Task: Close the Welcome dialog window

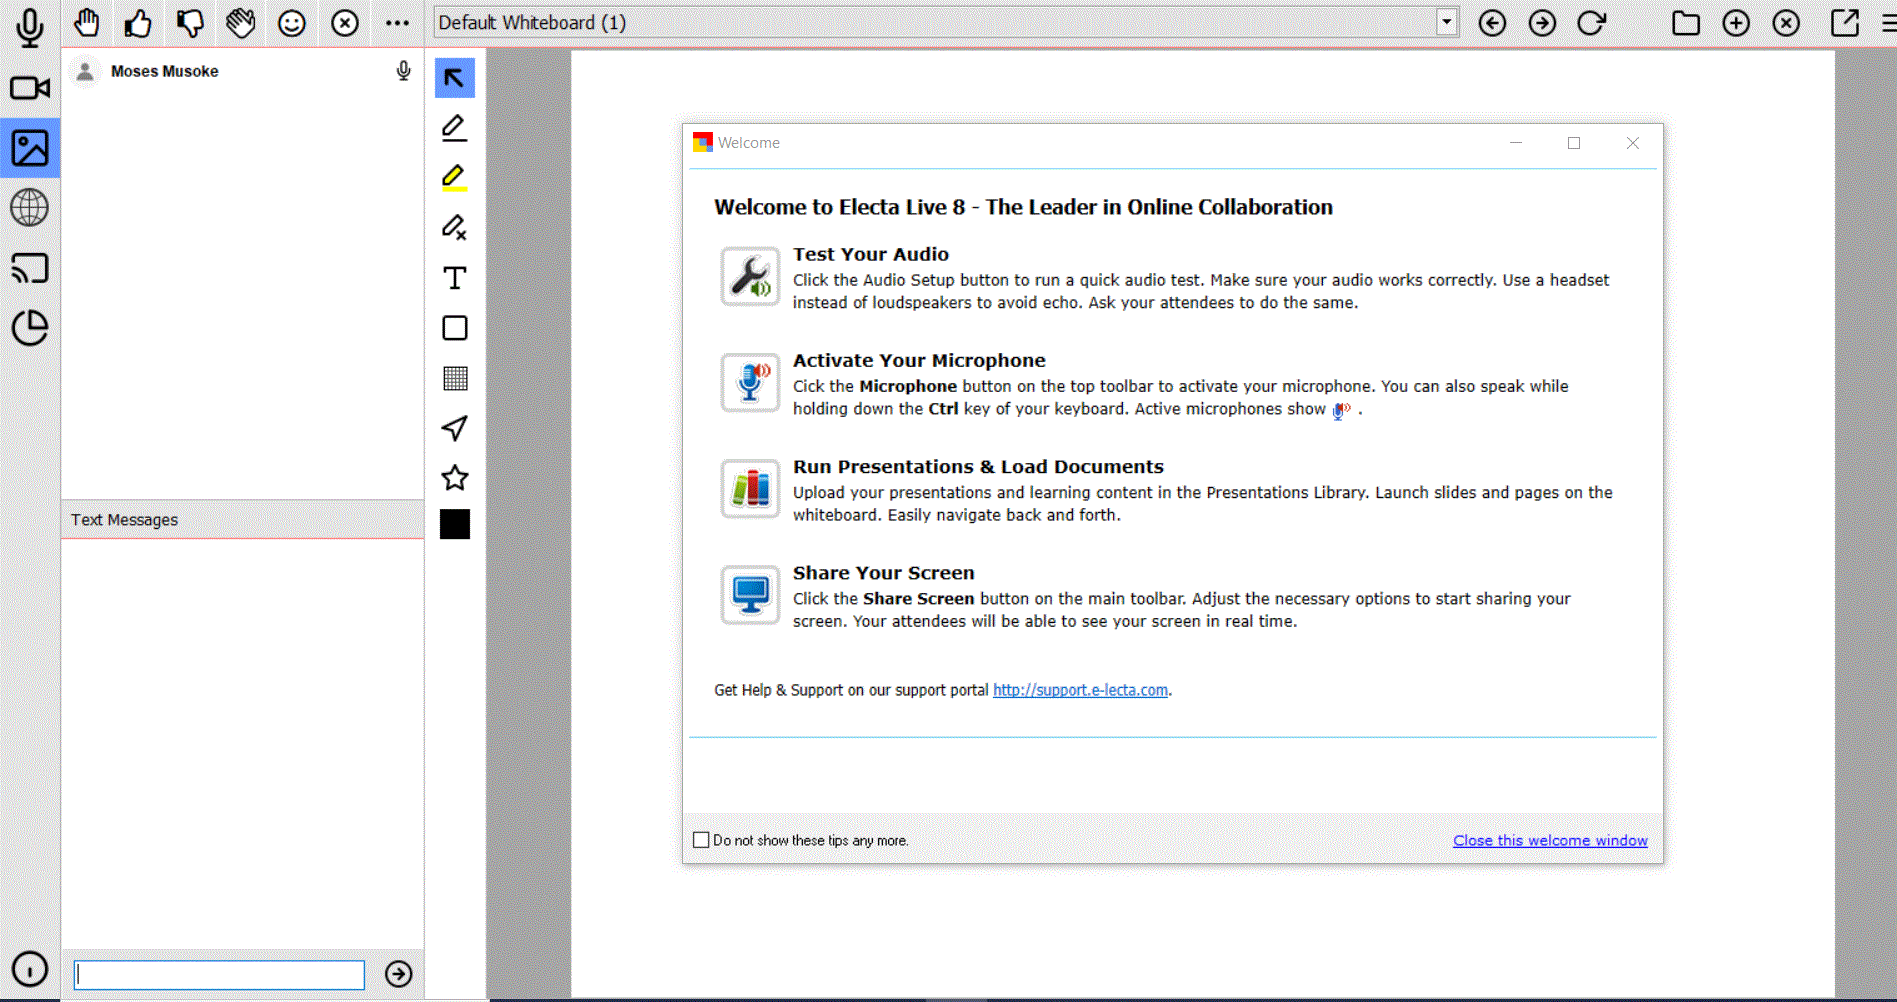Action: pos(1633,143)
